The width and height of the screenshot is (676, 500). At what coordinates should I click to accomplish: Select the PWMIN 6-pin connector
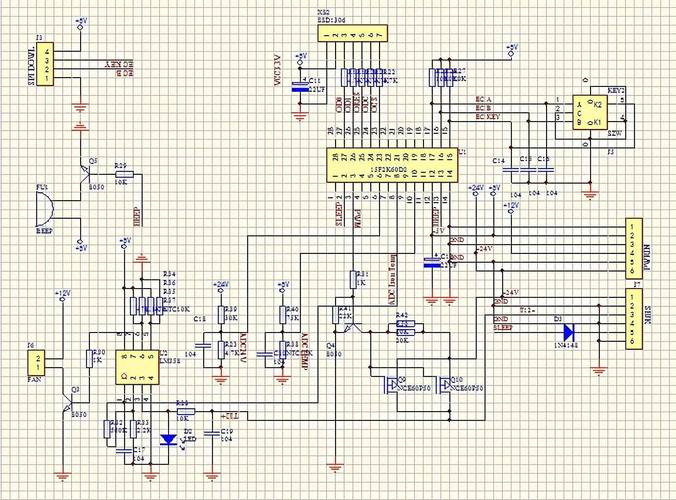point(634,248)
